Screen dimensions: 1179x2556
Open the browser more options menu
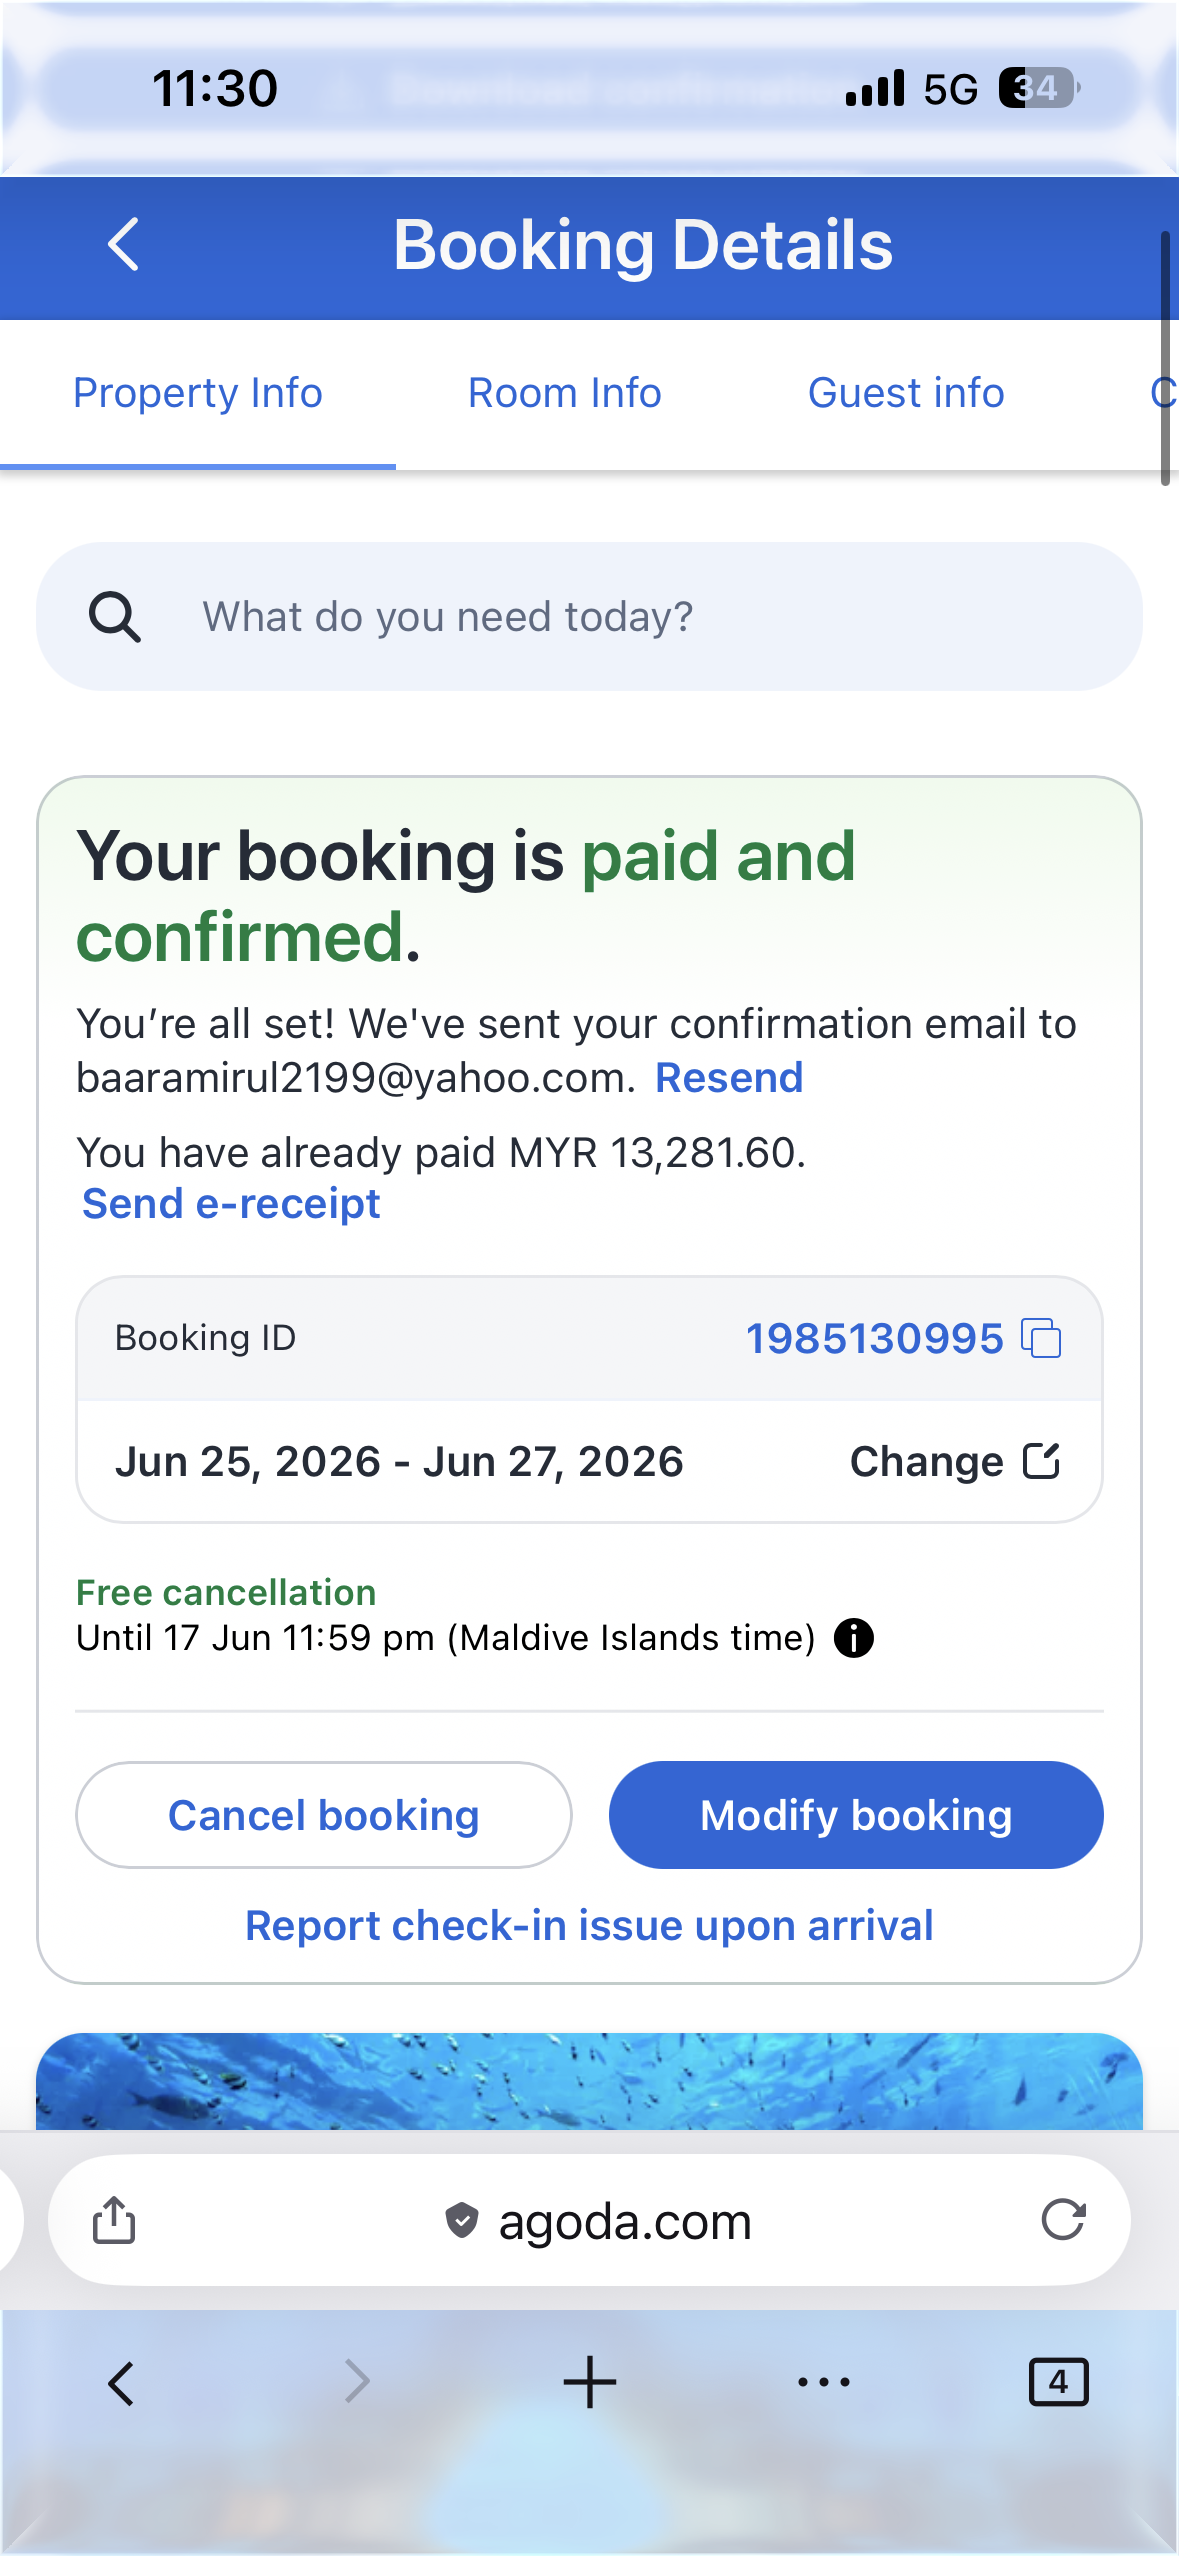point(824,2382)
